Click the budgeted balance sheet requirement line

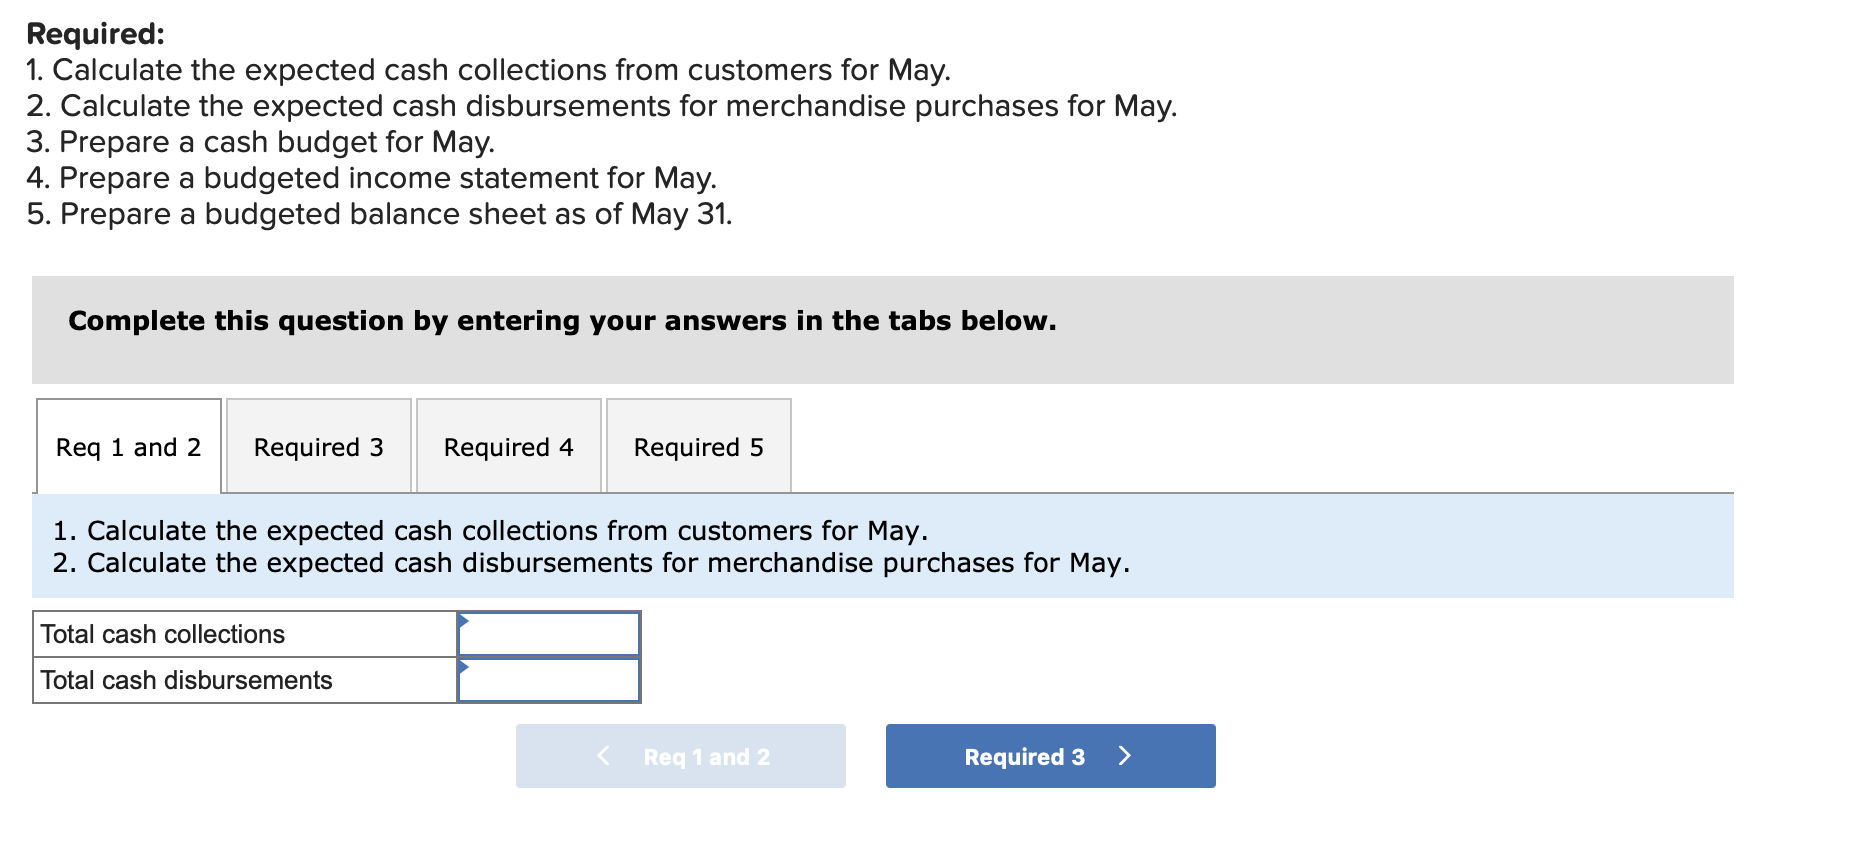[379, 214]
